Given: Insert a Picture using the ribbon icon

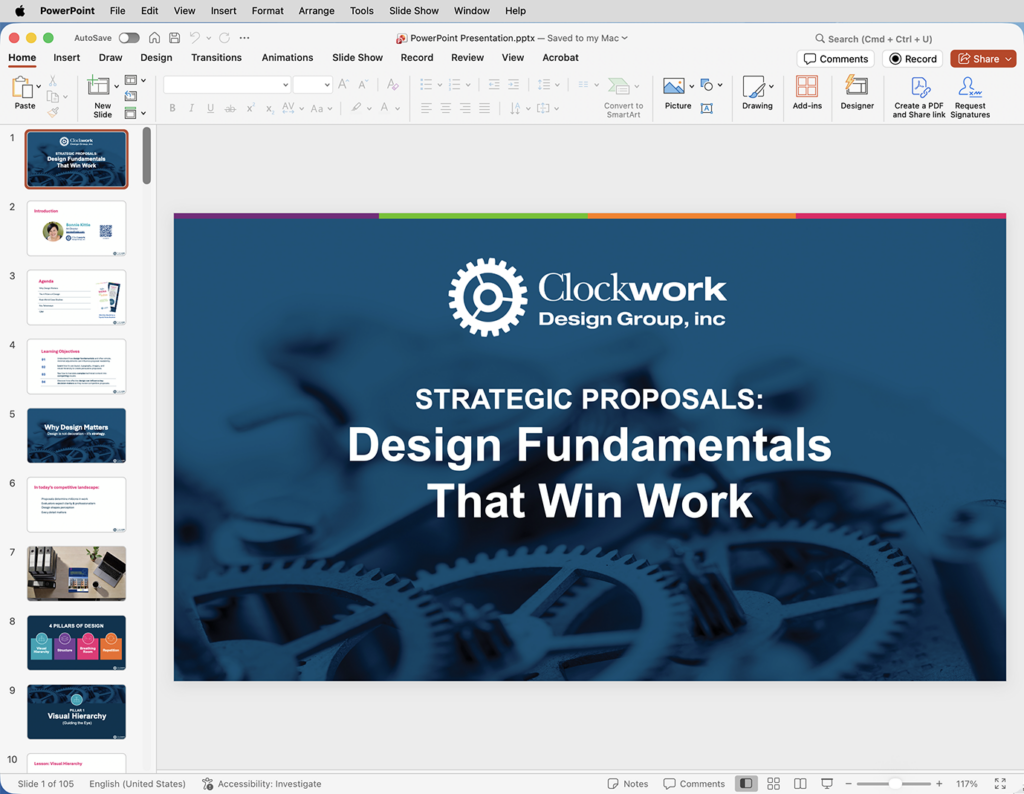Looking at the screenshot, I should [673, 86].
